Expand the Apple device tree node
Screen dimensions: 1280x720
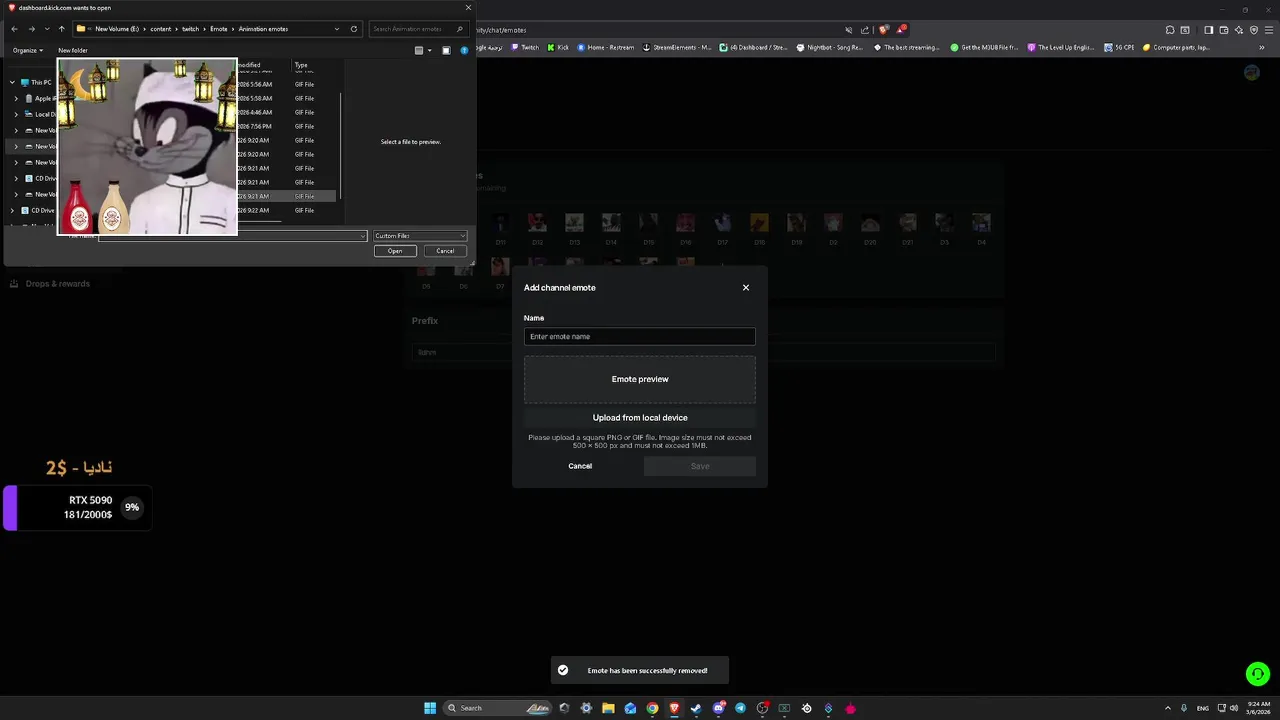click(16, 98)
